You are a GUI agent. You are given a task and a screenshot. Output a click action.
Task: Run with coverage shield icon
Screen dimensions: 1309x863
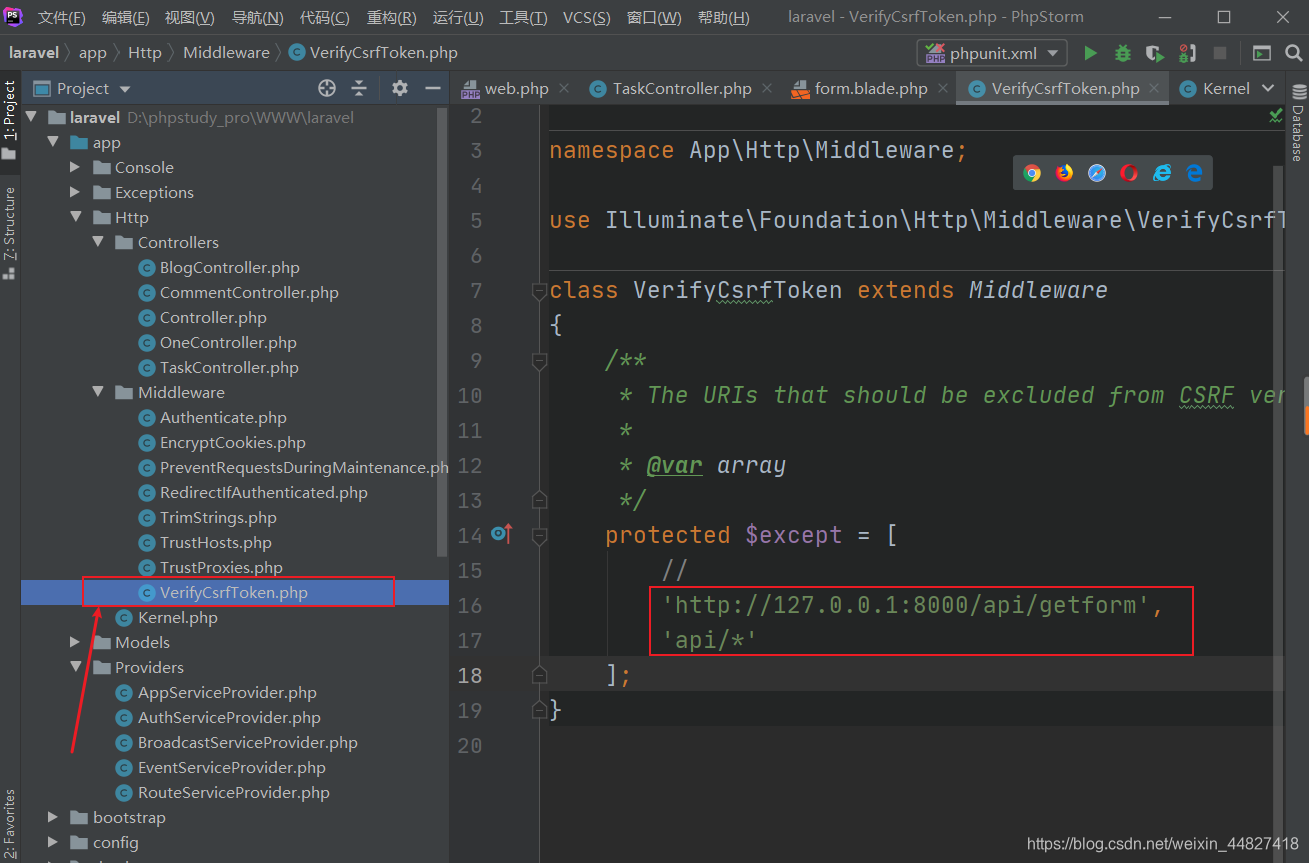click(1155, 53)
